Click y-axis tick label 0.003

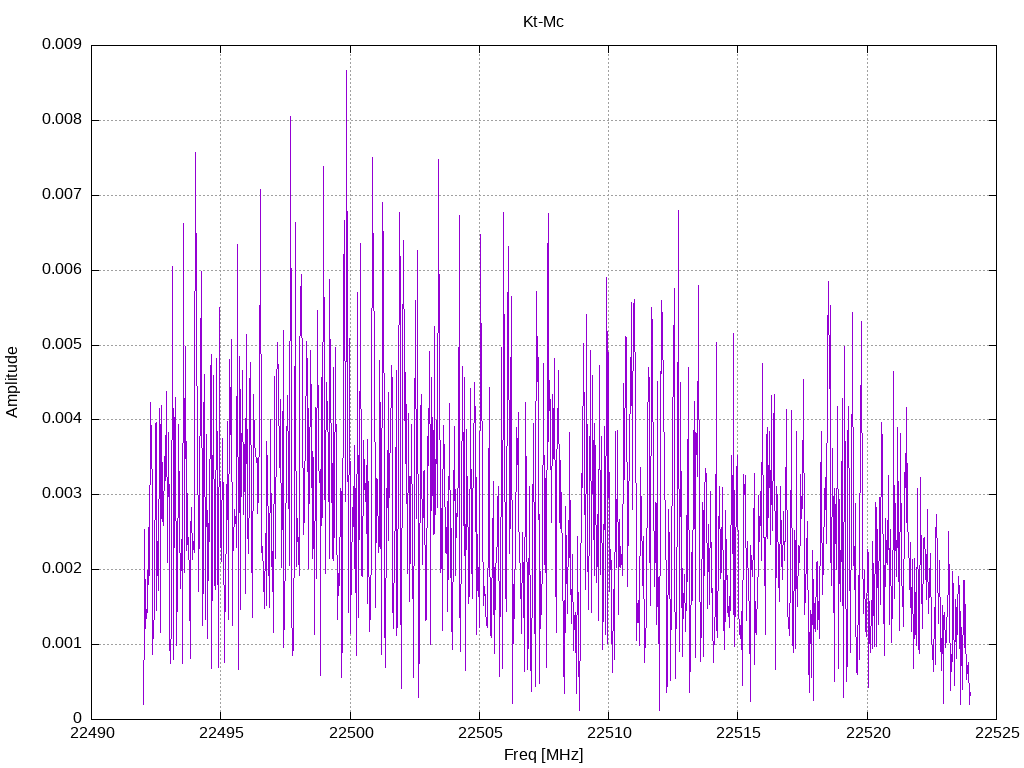point(61,494)
